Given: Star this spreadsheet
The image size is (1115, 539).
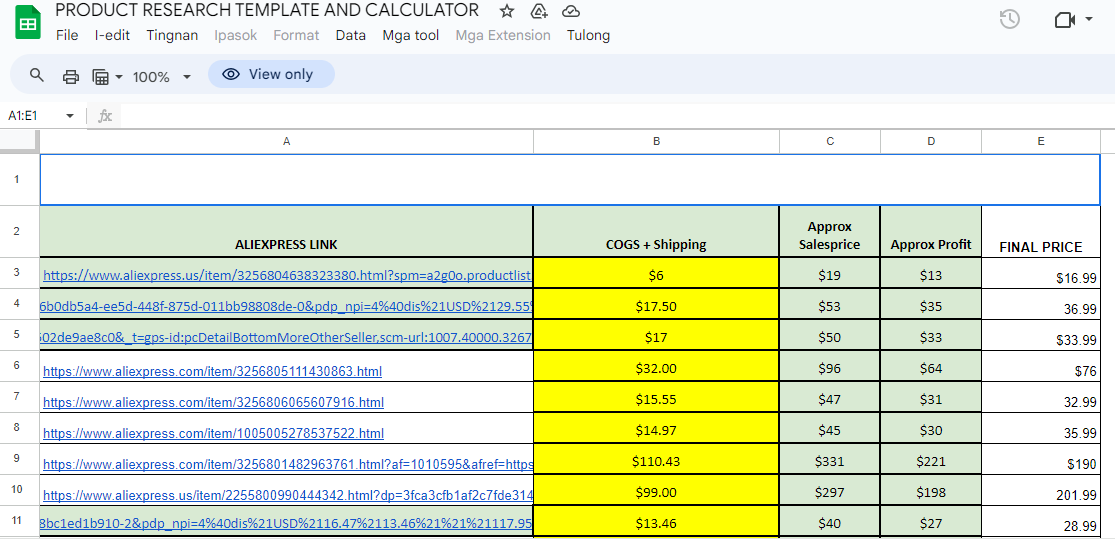Looking at the screenshot, I should pyautogui.click(x=506, y=11).
